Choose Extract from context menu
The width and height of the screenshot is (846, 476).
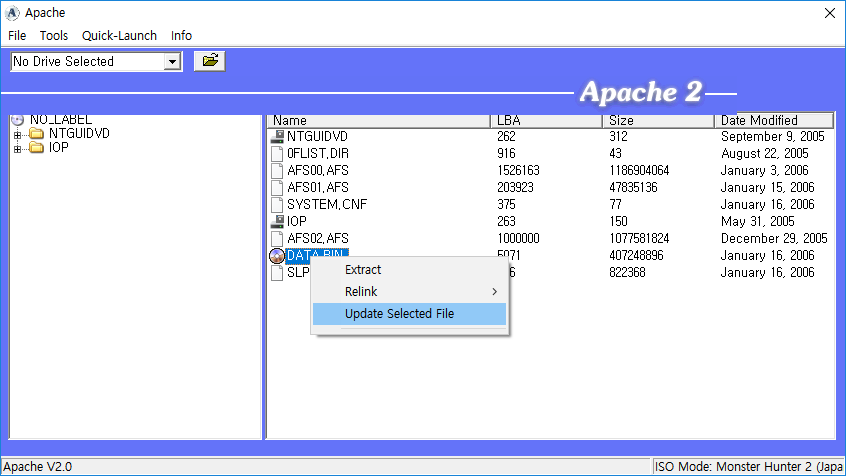[410, 270]
